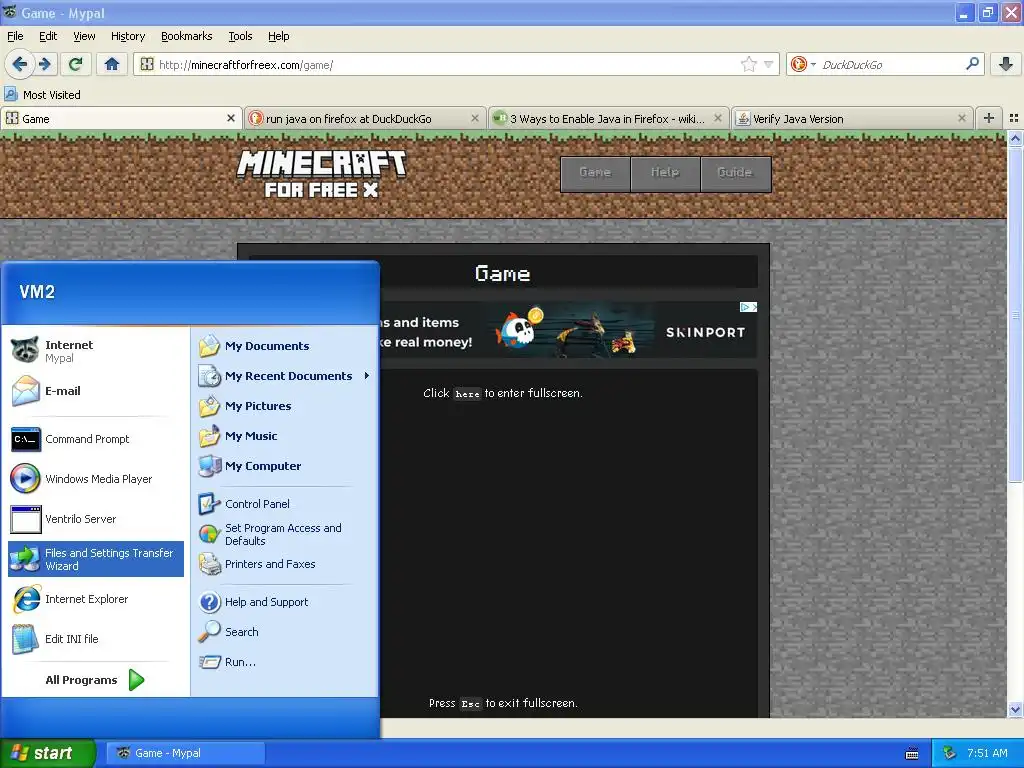Select Game - Mypal in the taskbar
The width and height of the screenshot is (1024, 768).
[x=186, y=753]
